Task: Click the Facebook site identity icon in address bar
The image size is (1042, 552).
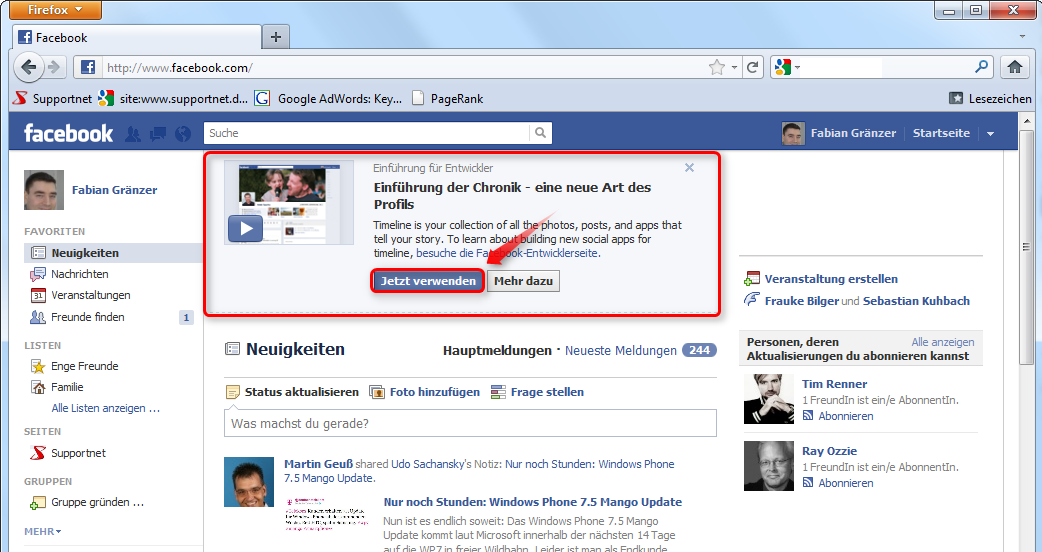Action: point(88,67)
